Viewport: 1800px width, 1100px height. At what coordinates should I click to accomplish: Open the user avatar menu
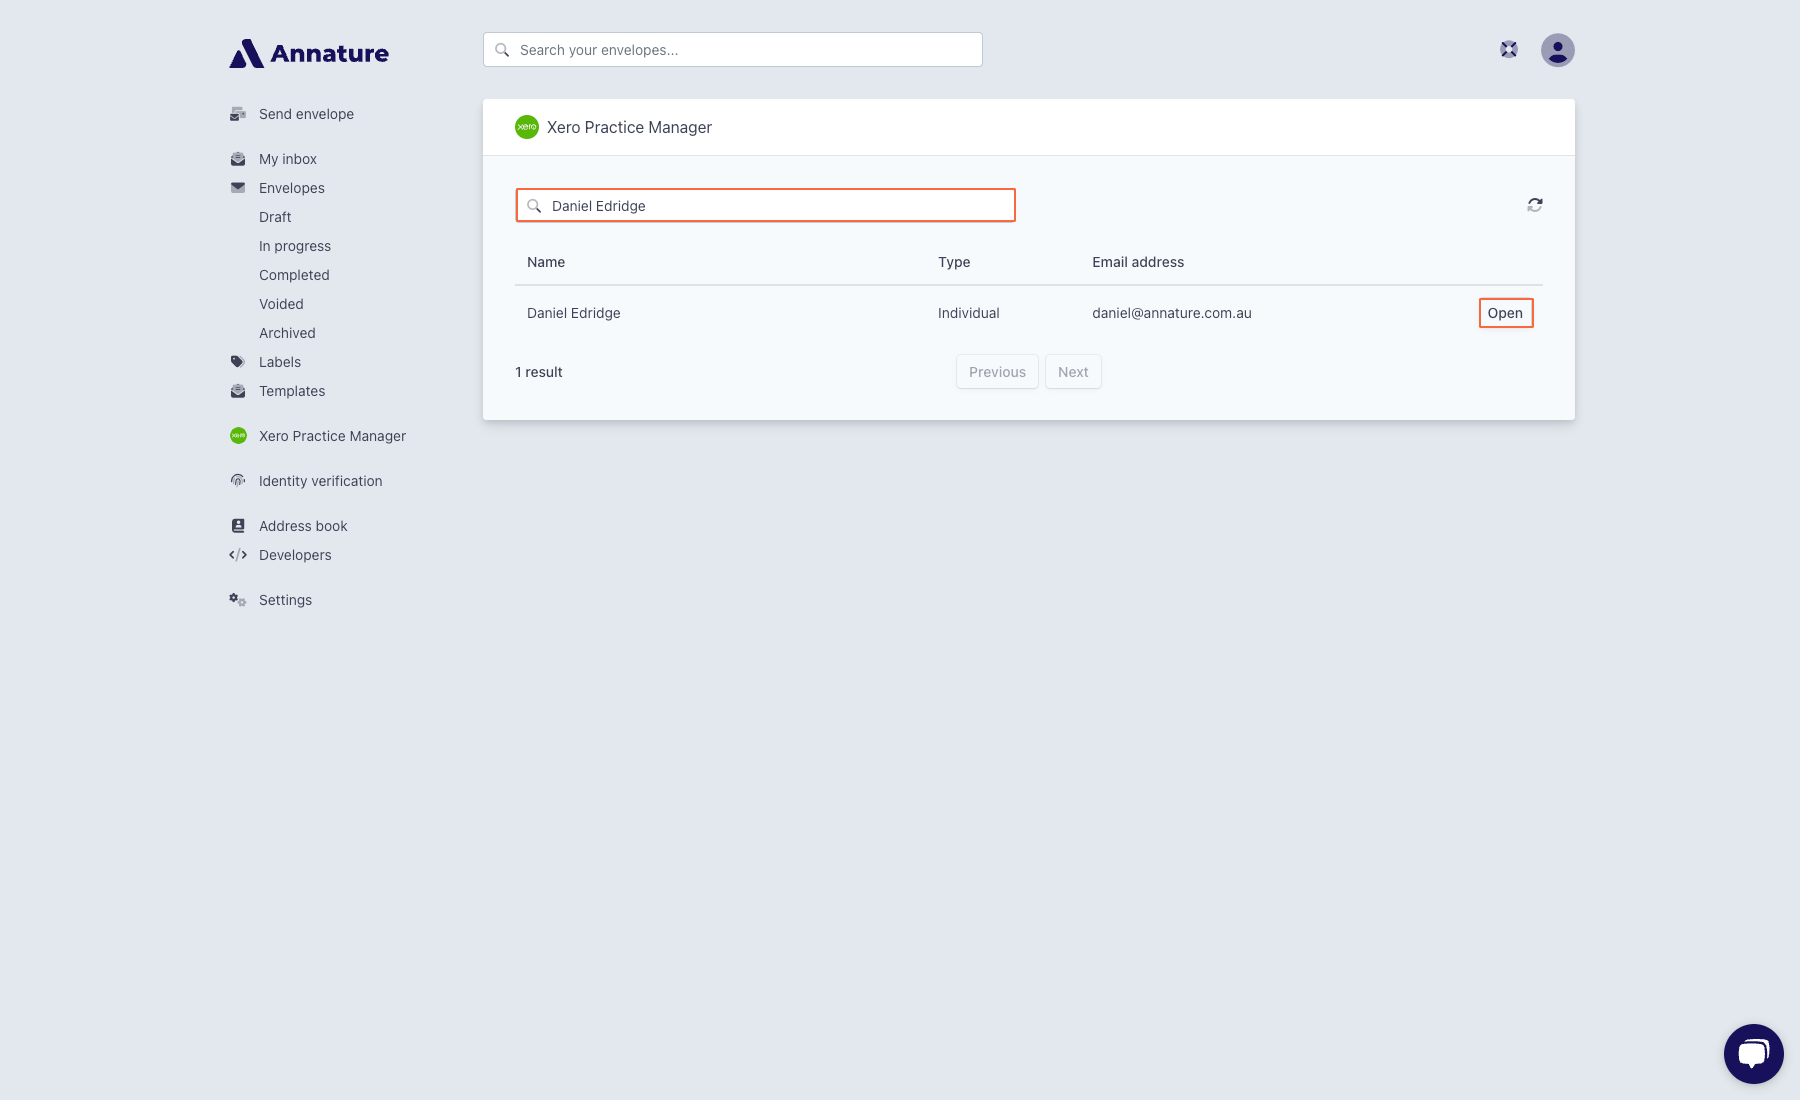[x=1557, y=49]
